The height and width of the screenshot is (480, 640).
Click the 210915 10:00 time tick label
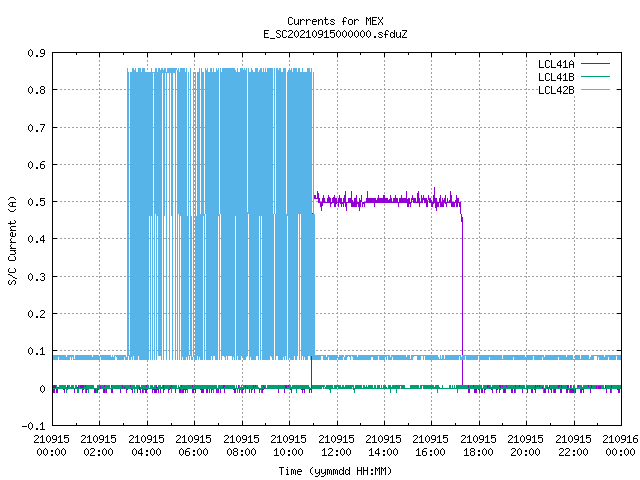(x=288, y=446)
